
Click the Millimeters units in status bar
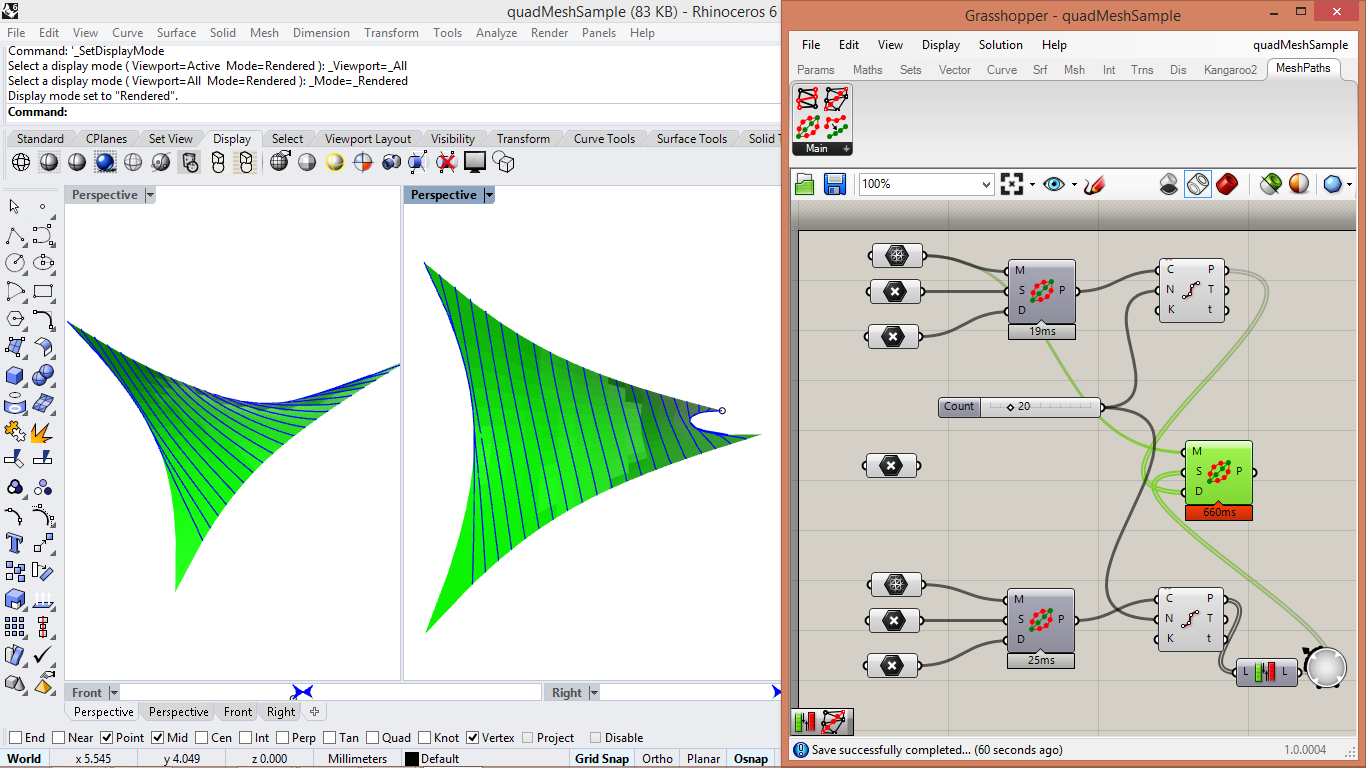(x=357, y=759)
